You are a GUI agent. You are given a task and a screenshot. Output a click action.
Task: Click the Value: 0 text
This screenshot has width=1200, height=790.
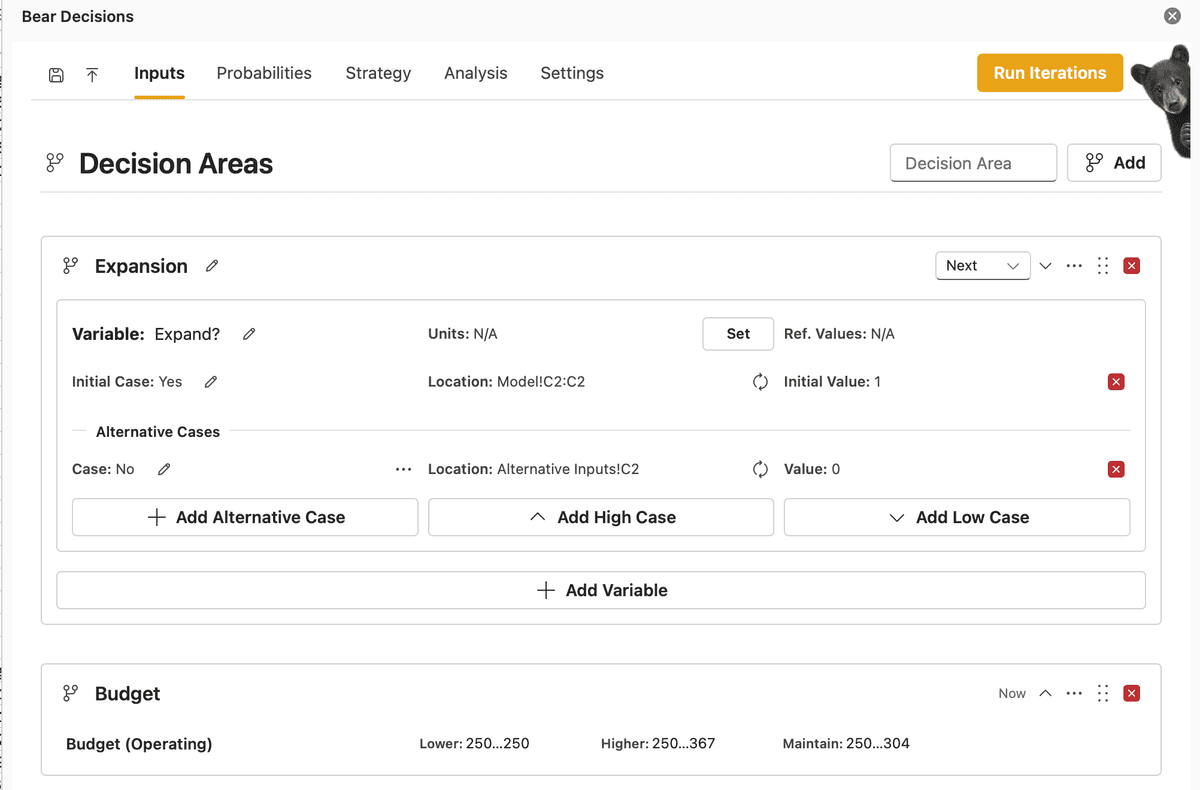coord(812,469)
